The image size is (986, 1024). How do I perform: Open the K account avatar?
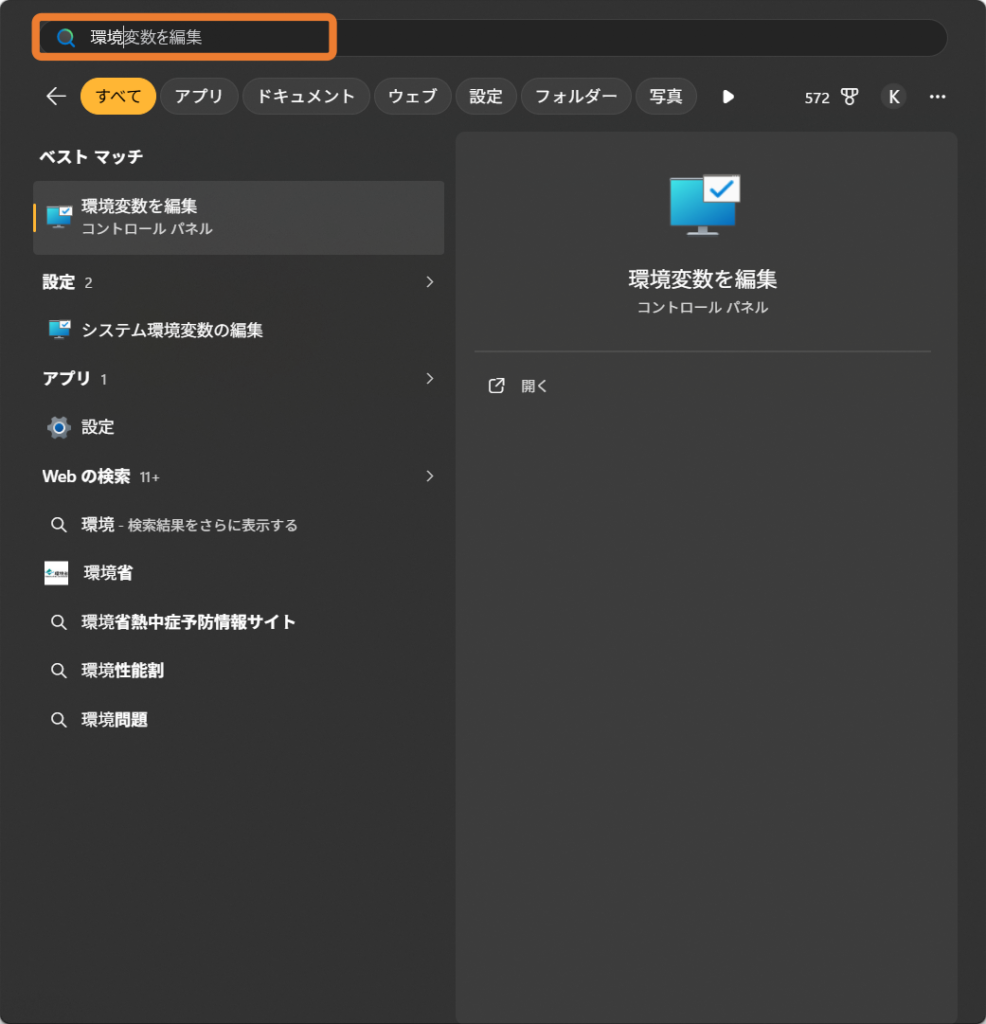[x=893, y=97]
